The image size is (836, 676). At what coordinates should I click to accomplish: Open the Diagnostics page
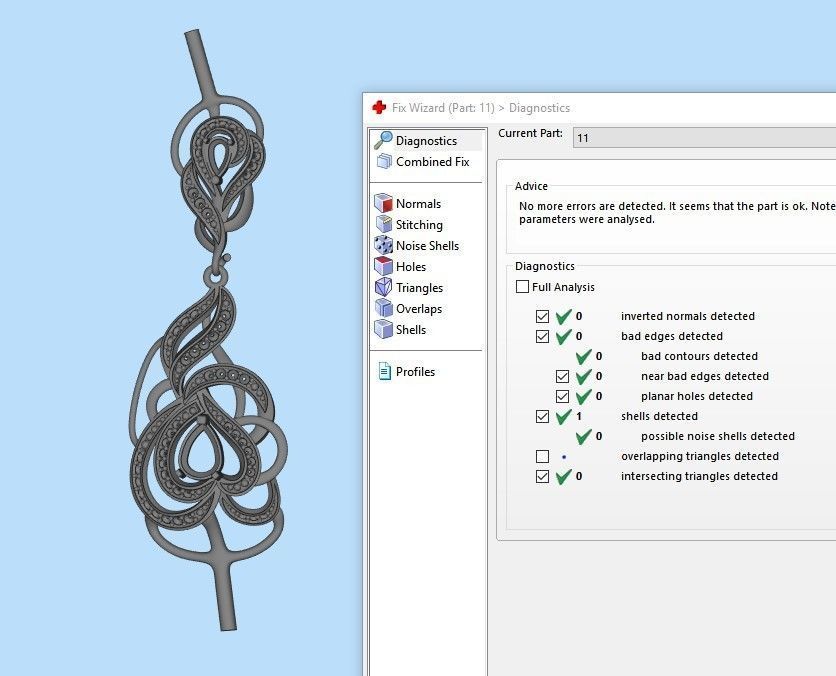427,140
